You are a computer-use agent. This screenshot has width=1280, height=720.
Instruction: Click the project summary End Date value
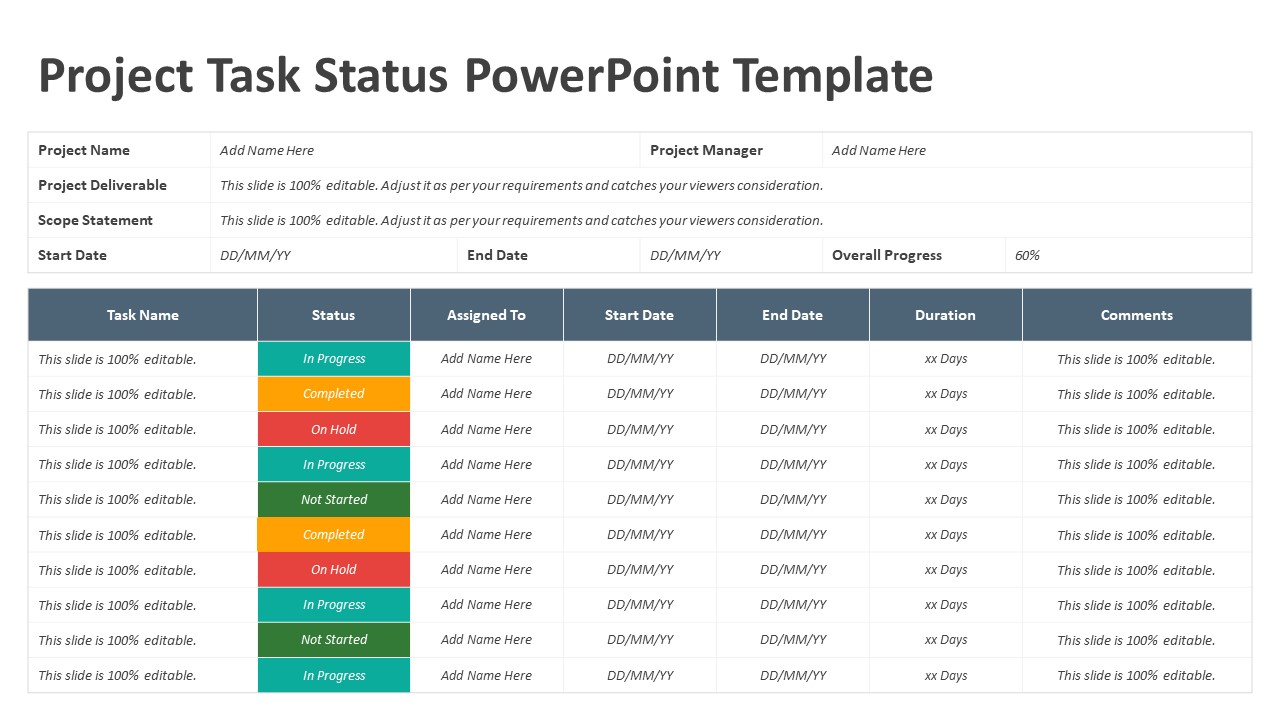point(685,255)
